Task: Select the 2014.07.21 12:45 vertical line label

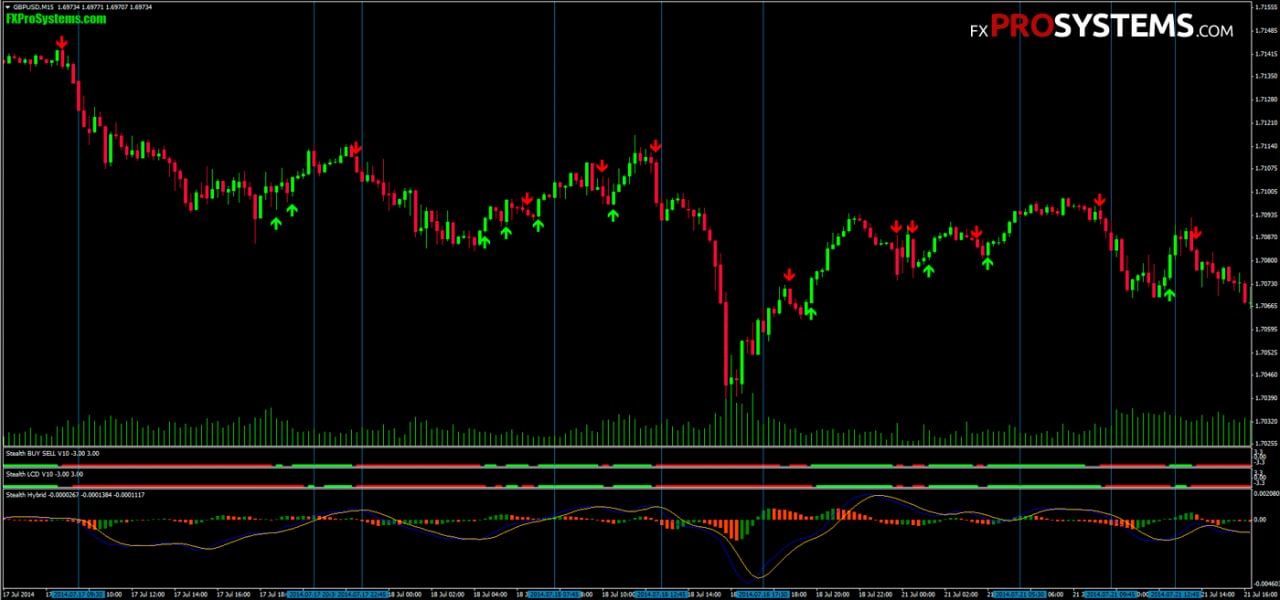Action: [1175, 594]
